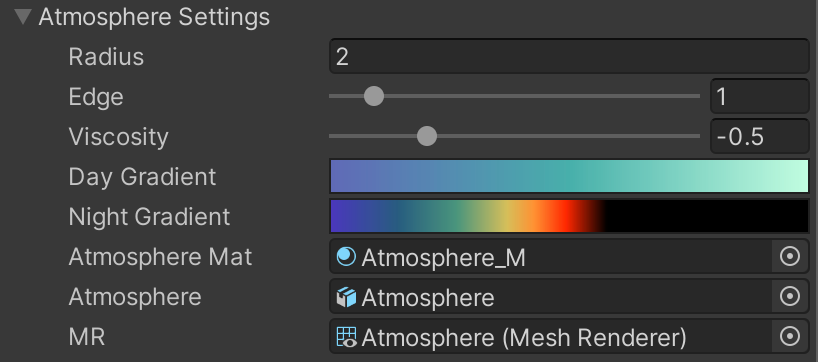
Task: Click the Viscosity property label
Action: (x=118, y=137)
